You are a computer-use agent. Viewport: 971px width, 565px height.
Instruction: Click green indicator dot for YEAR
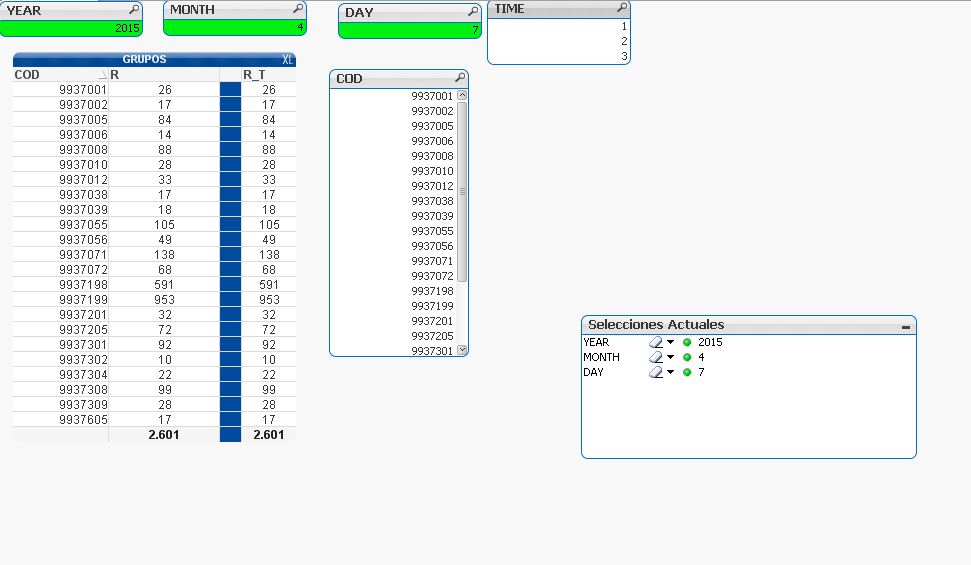point(687,342)
